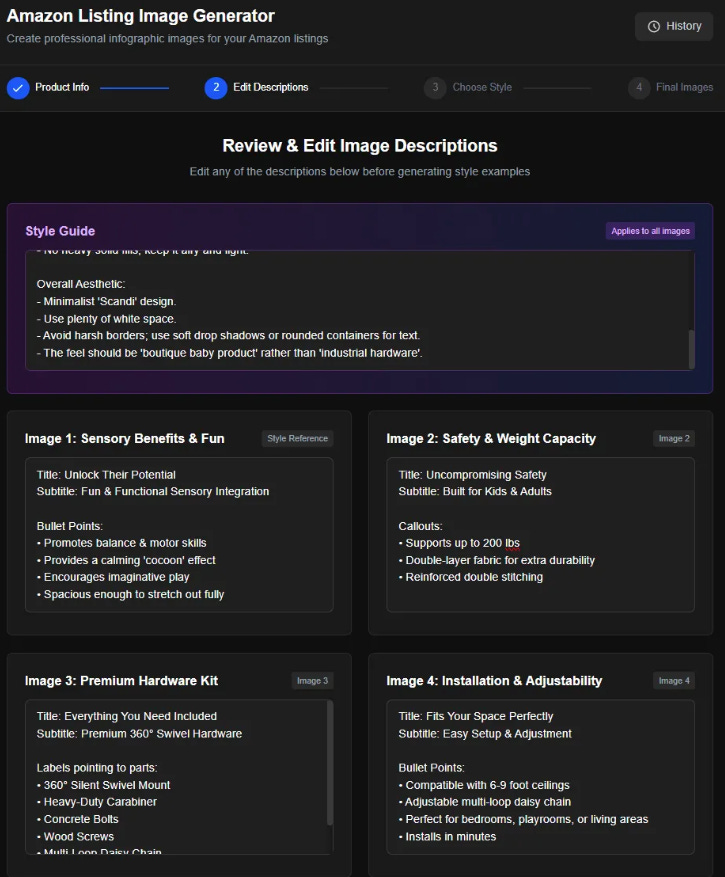Click the Image 2 badge
Viewport: 725px width, 877px height.
[x=674, y=438]
